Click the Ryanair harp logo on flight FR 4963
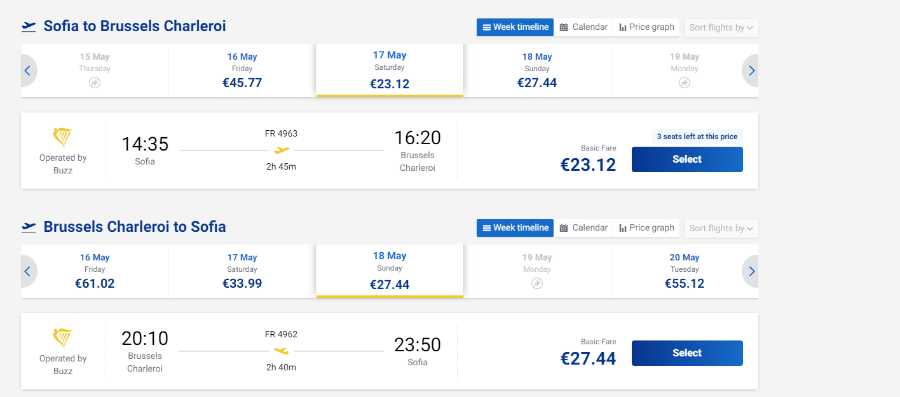This screenshot has height=397, width=900. (x=63, y=137)
